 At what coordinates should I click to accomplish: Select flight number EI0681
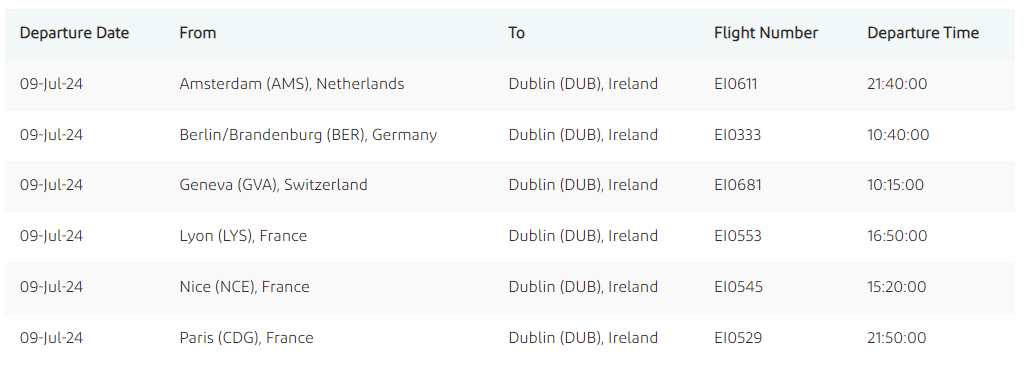coord(738,185)
